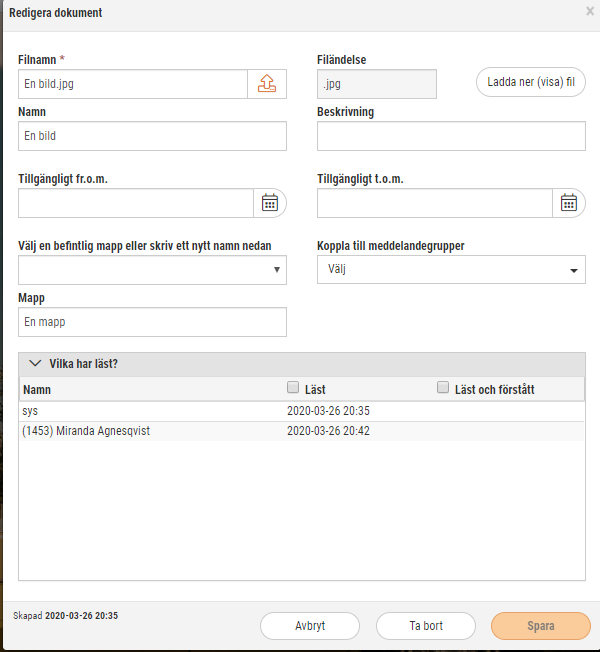Select the Miranda Agnesqvist row
Image resolution: width=600 pixels, height=652 pixels.
[301, 431]
